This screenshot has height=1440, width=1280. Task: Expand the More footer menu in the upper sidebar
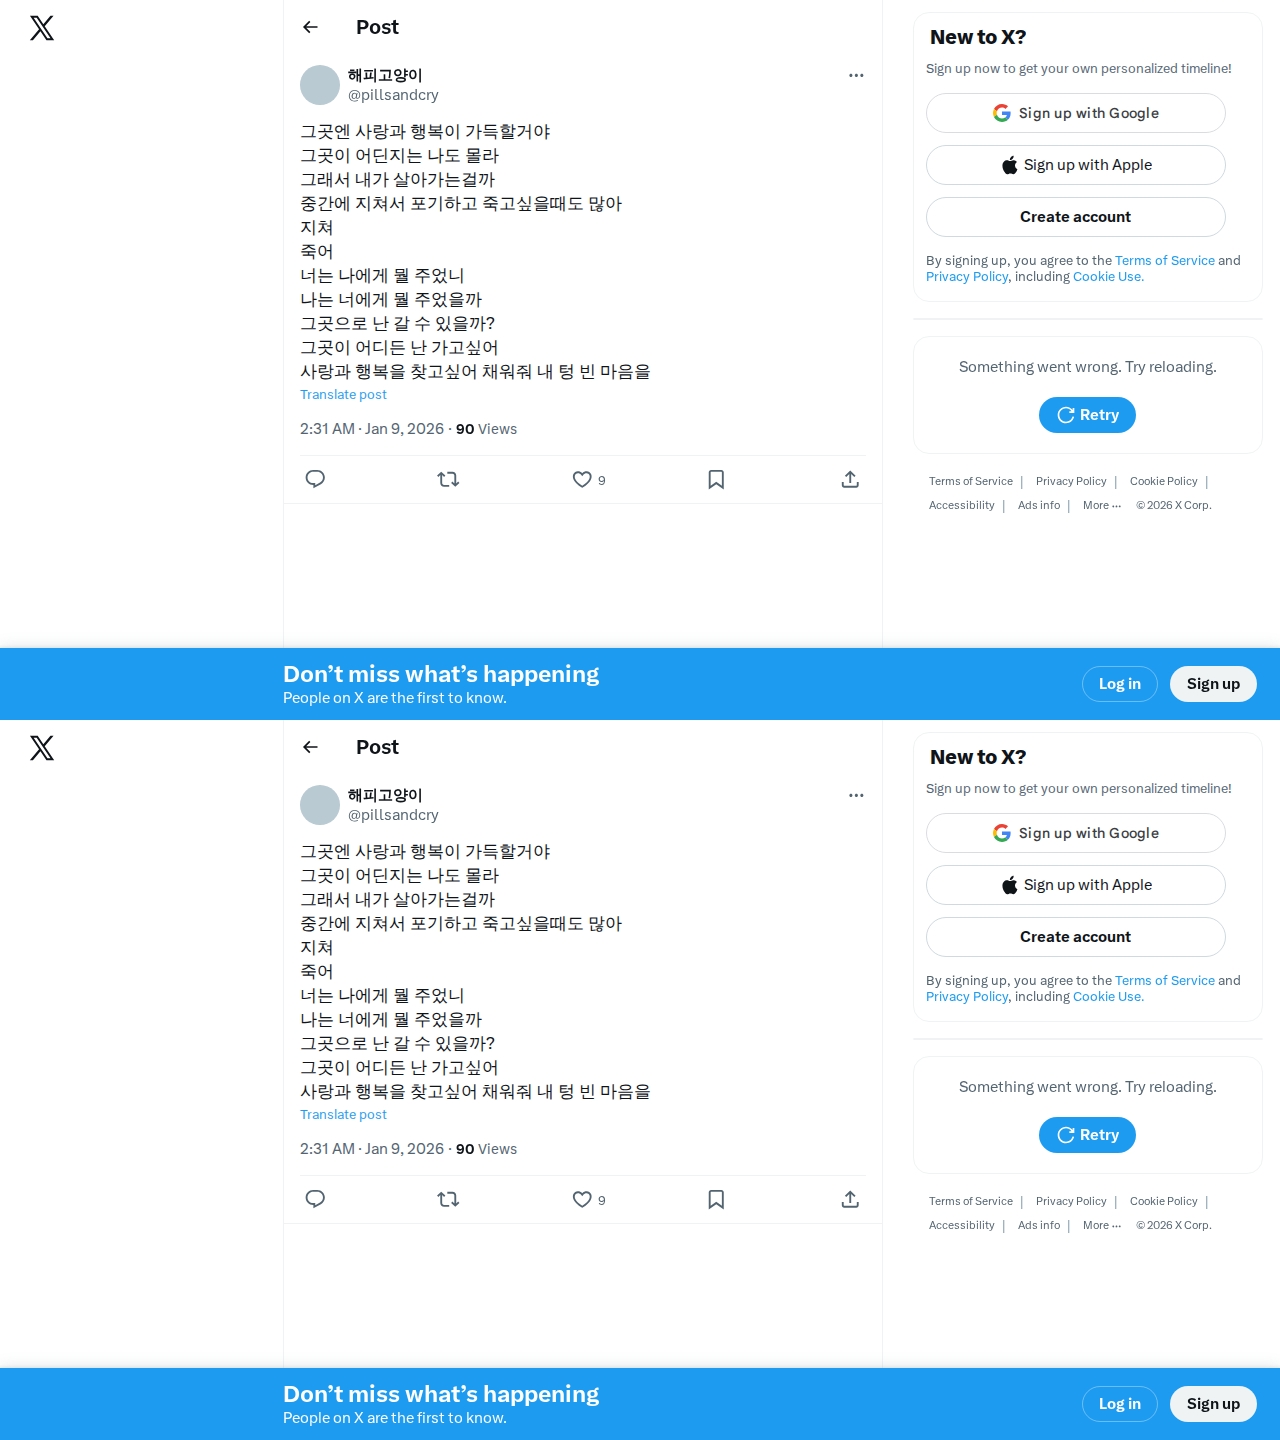(1102, 505)
